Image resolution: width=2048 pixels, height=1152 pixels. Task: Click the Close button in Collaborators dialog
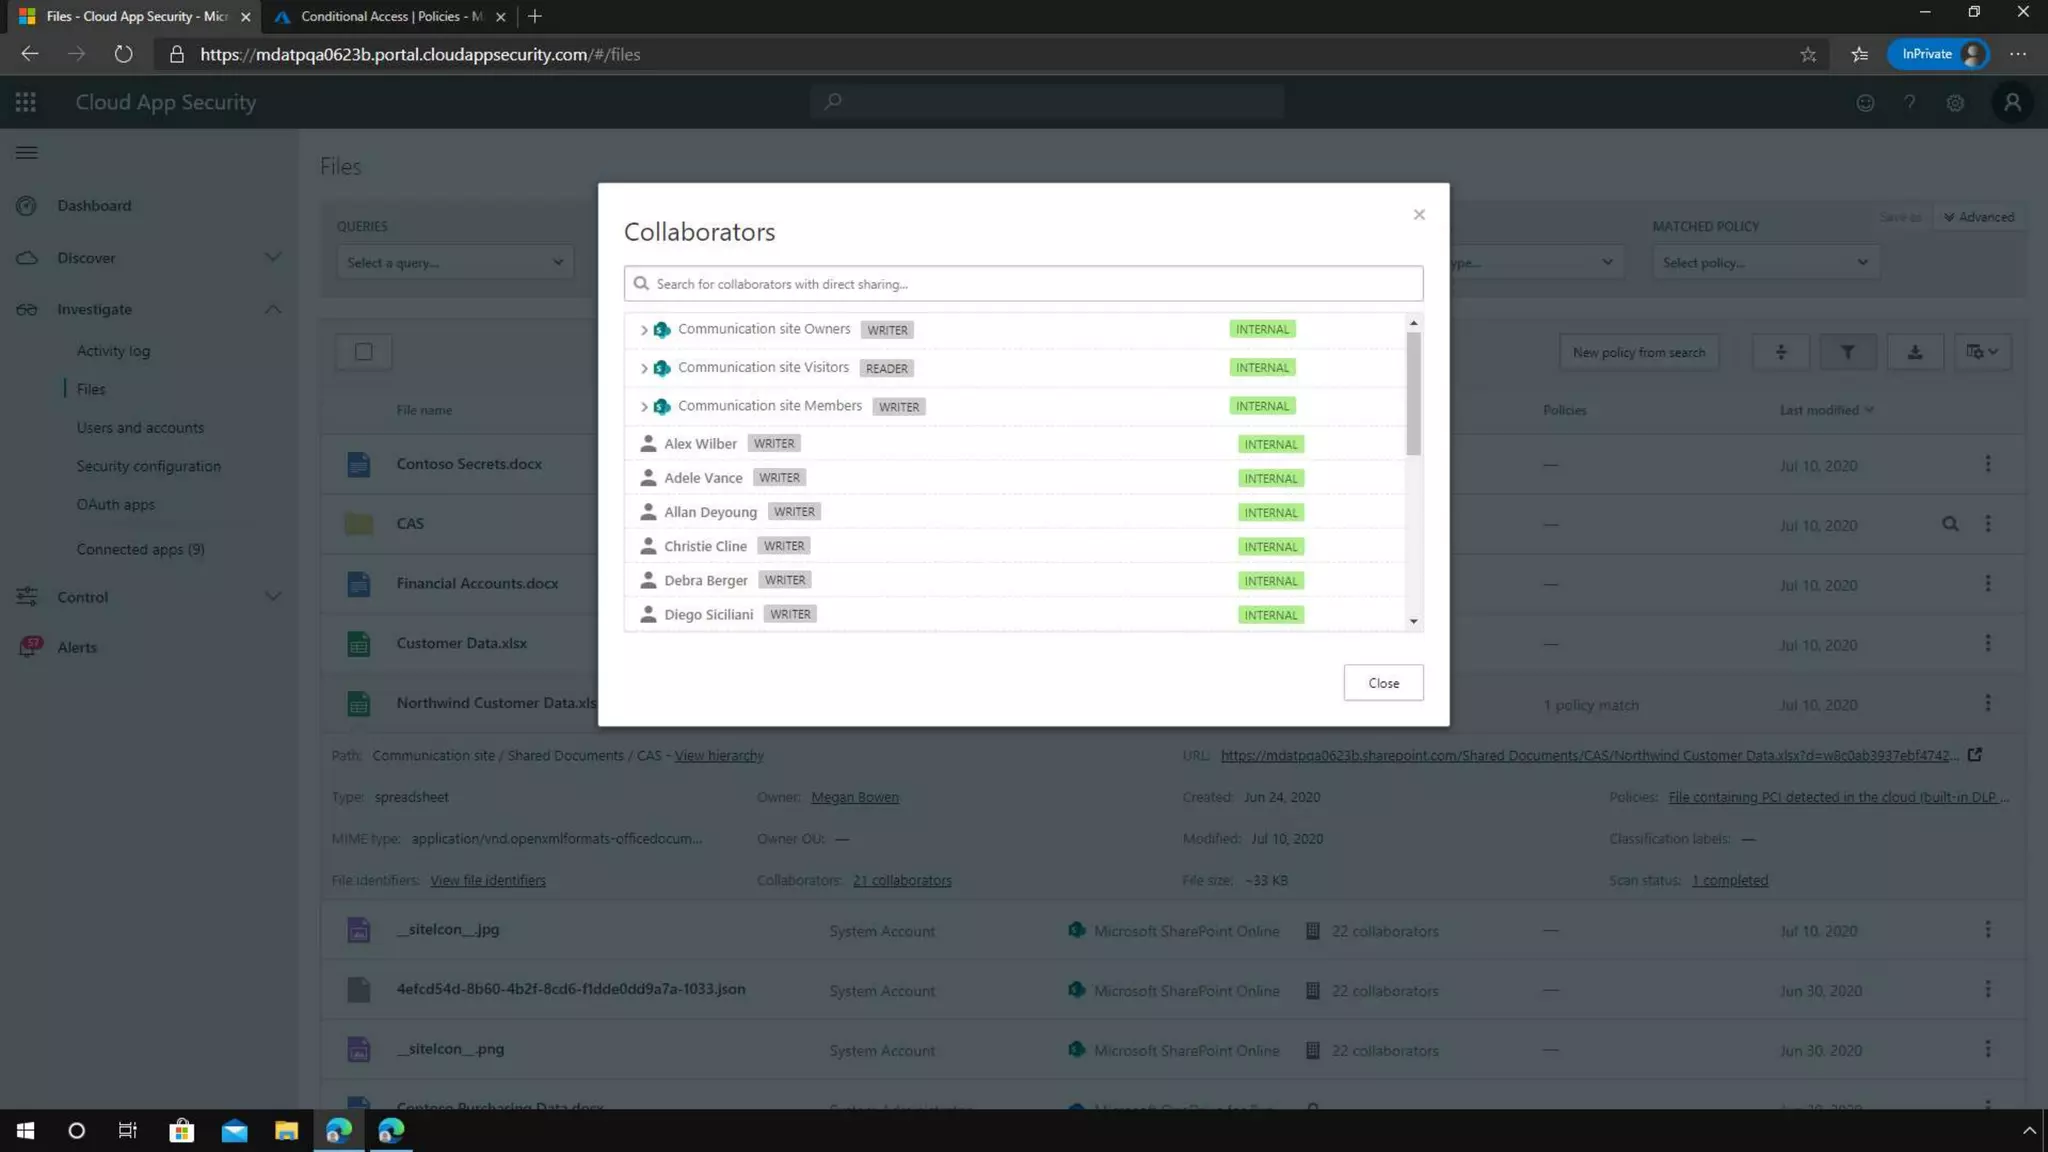click(1383, 683)
